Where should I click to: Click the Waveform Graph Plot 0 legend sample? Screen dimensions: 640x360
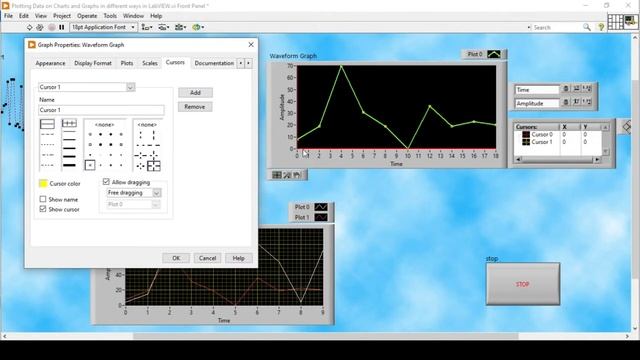[x=494, y=54]
